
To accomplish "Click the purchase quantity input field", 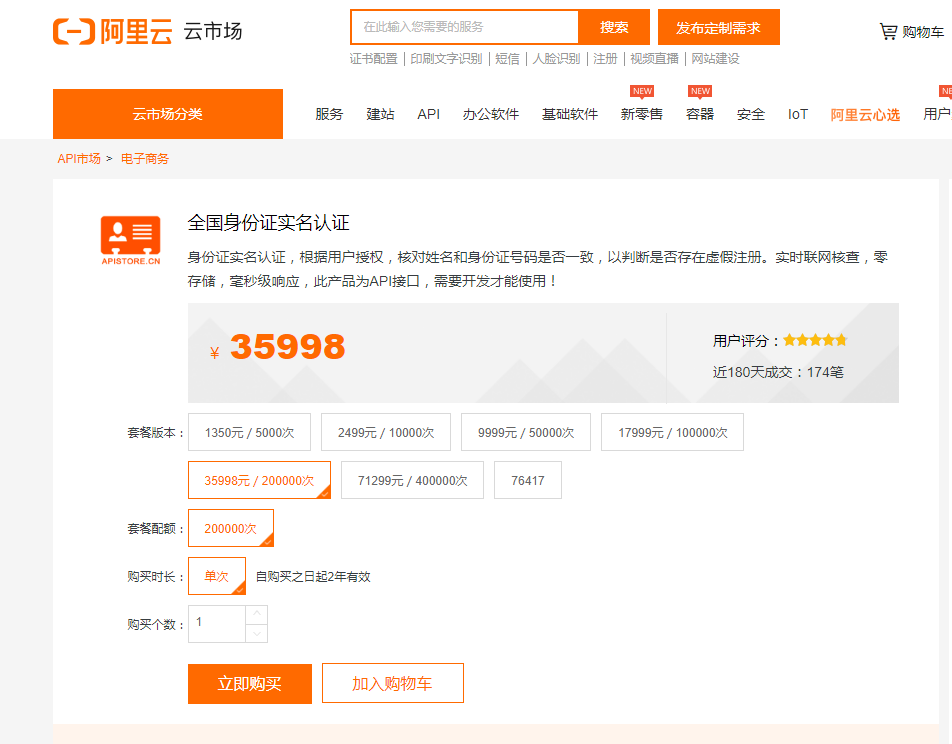I will coord(217,624).
